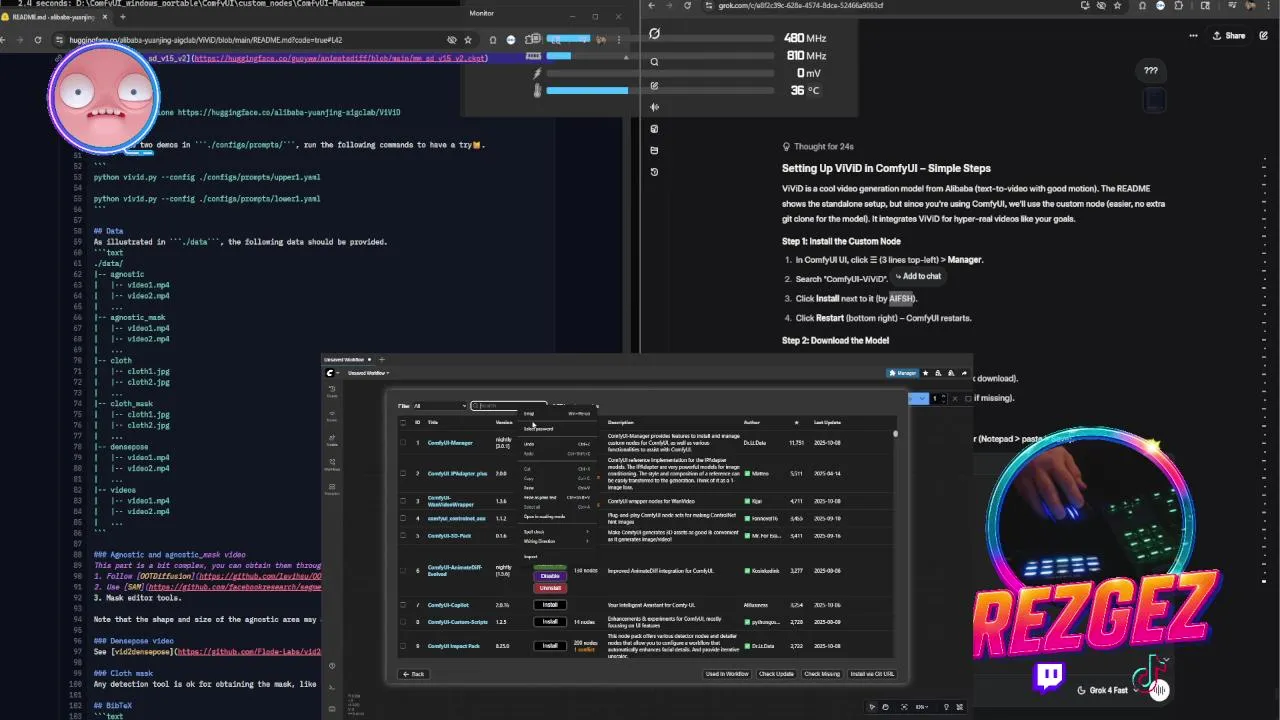Click Back button in Manager dialog
The width and height of the screenshot is (1280, 720).
(413, 674)
